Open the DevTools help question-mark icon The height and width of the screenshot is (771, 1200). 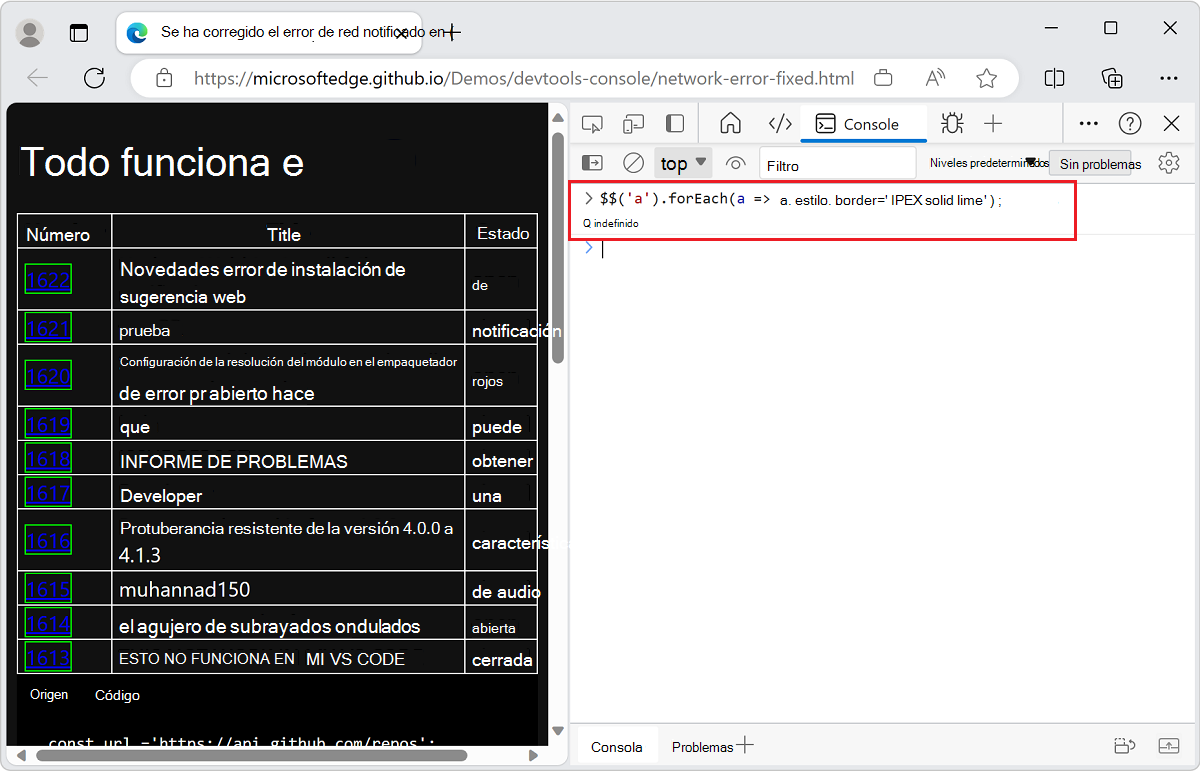pos(1130,124)
